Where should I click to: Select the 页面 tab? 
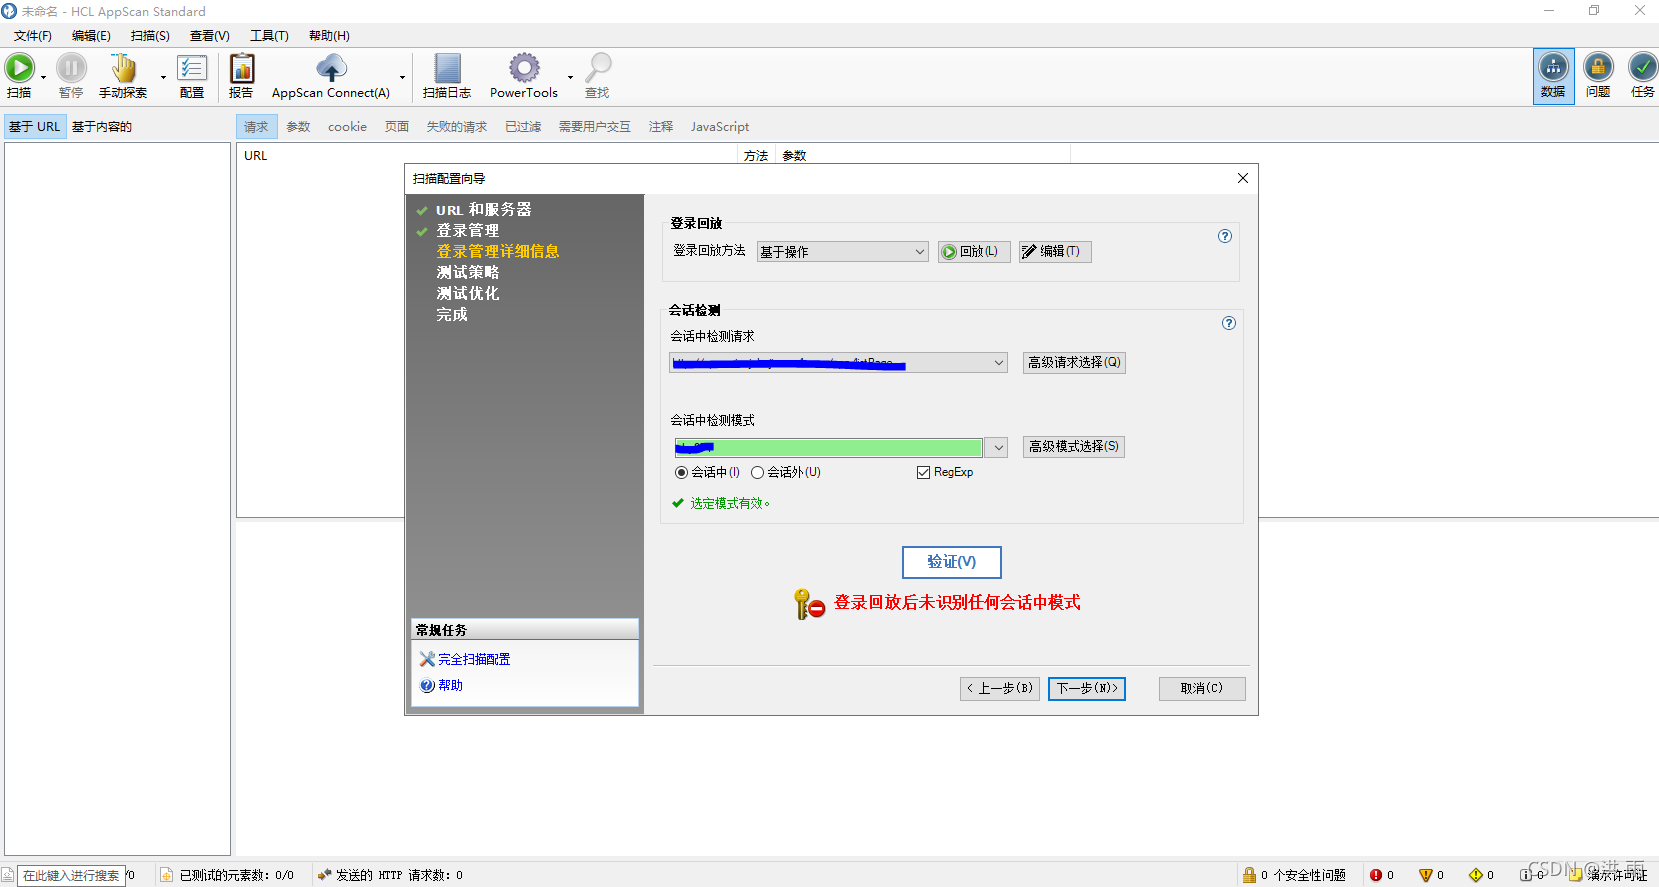pos(397,127)
